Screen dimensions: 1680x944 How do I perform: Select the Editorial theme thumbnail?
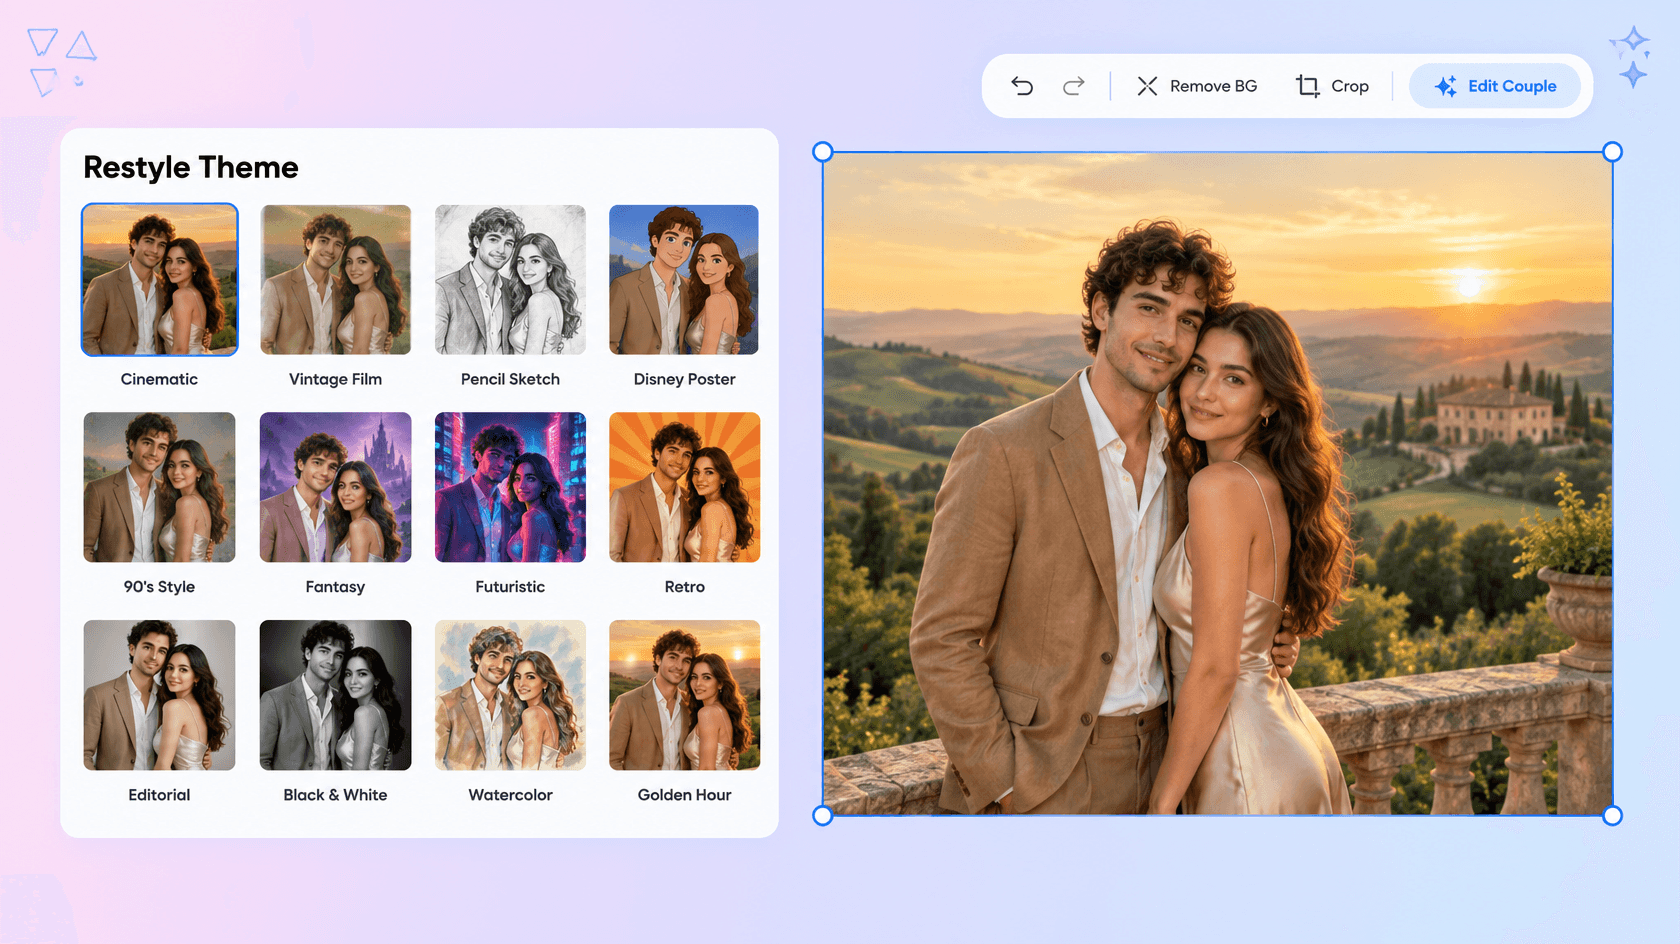coord(160,695)
